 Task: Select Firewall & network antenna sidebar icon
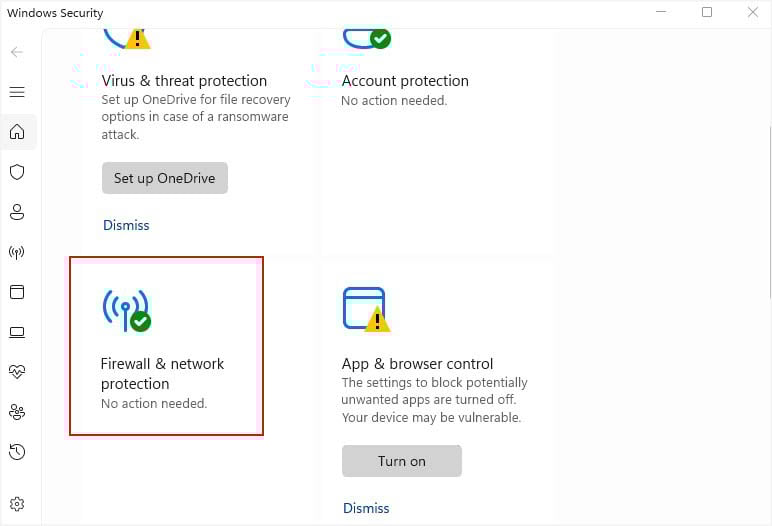click(x=17, y=252)
